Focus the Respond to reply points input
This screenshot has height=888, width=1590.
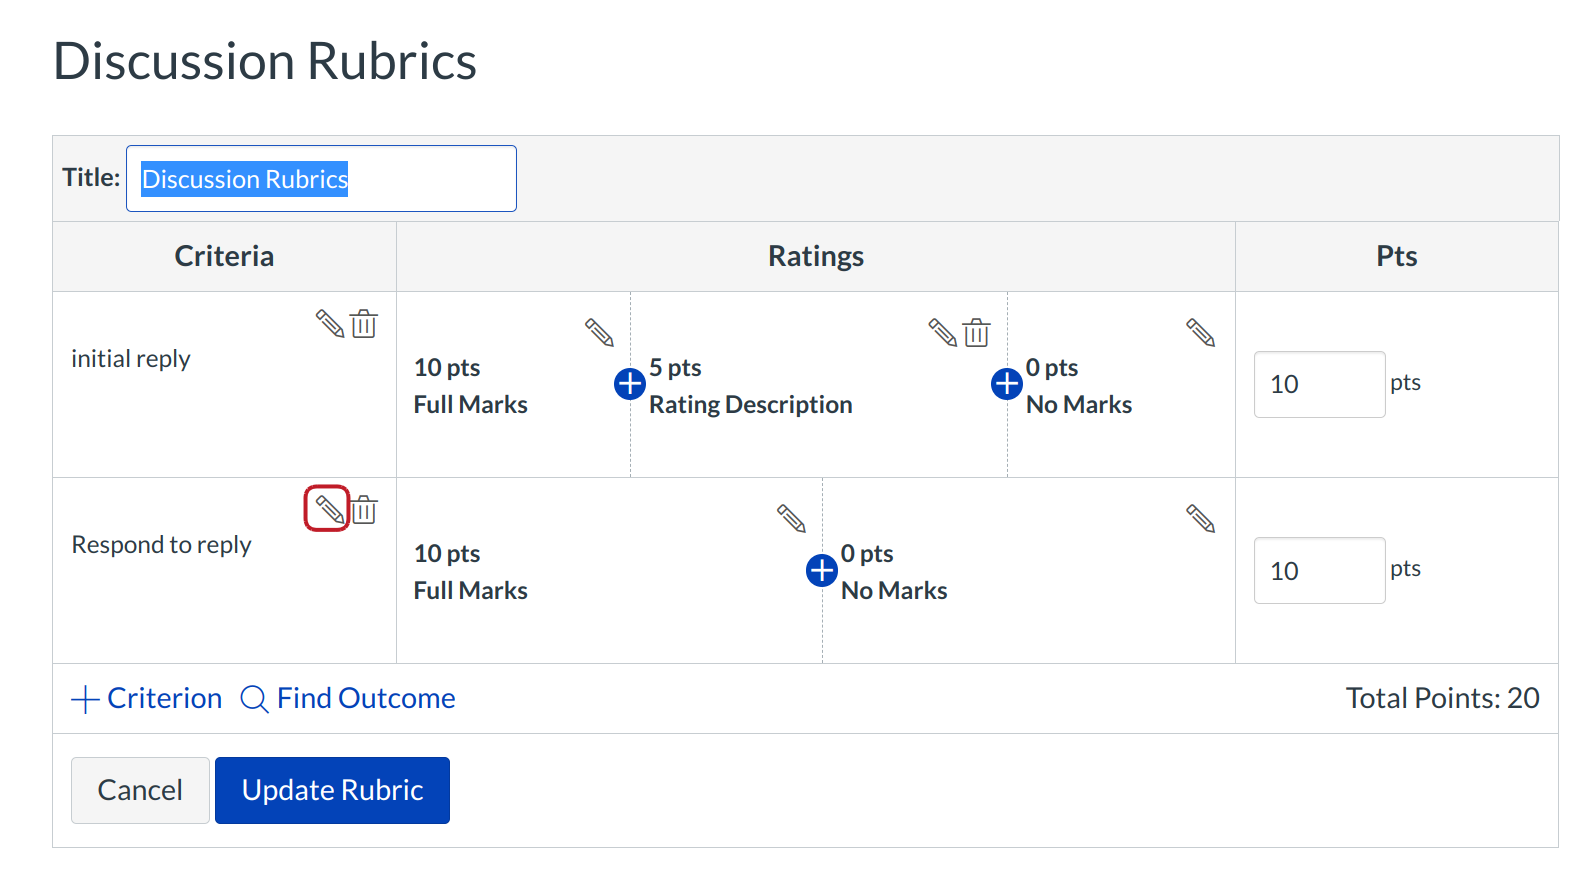pyautogui.click(x=1319, y=570)
